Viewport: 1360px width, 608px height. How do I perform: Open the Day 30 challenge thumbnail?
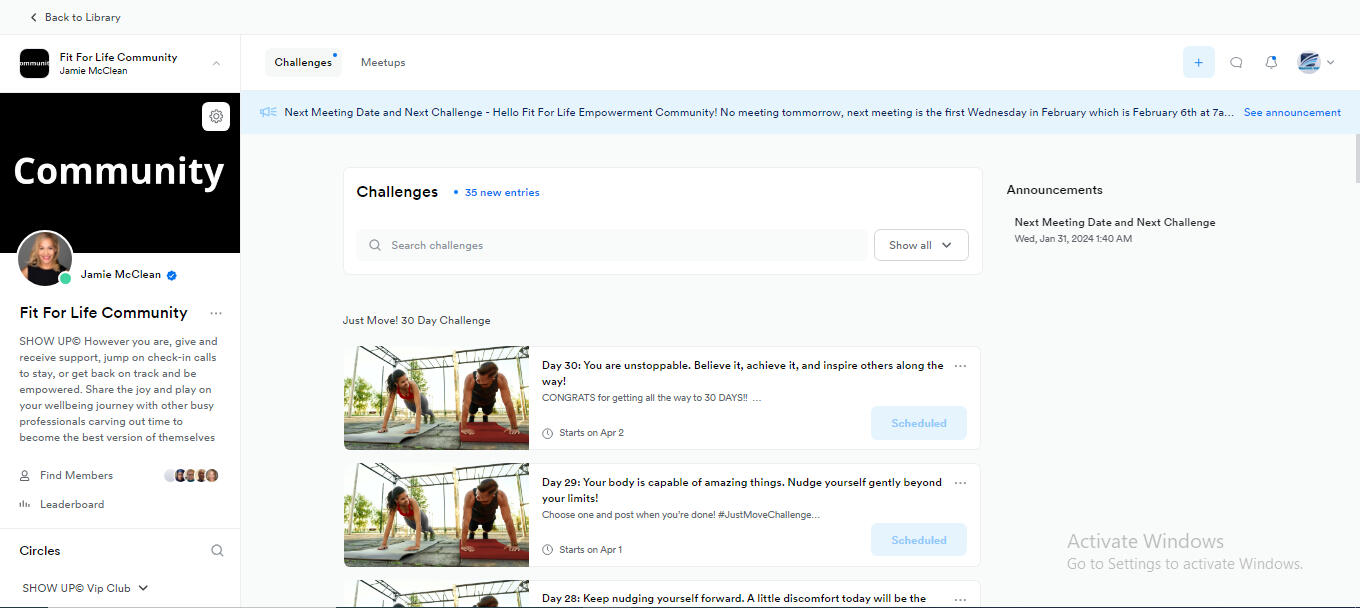[436, 398]
